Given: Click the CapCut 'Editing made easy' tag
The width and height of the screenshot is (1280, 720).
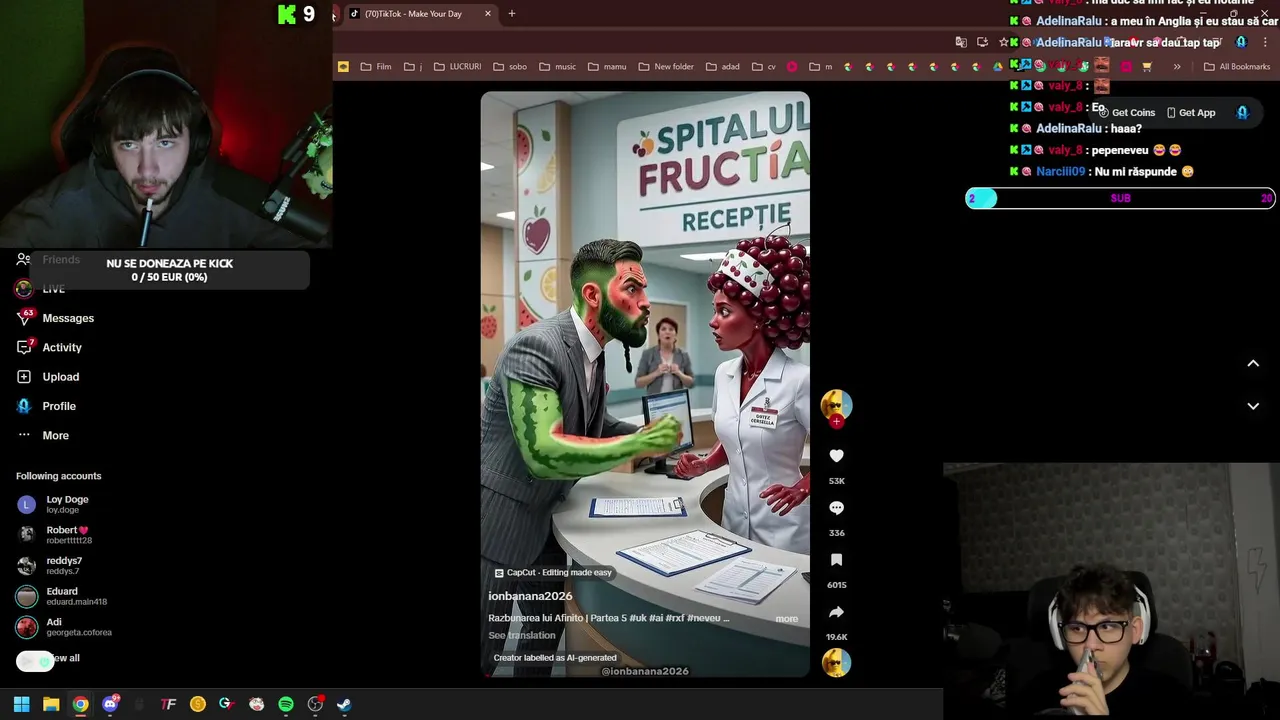Looking at the screenshot, I should tap(553, 573).
